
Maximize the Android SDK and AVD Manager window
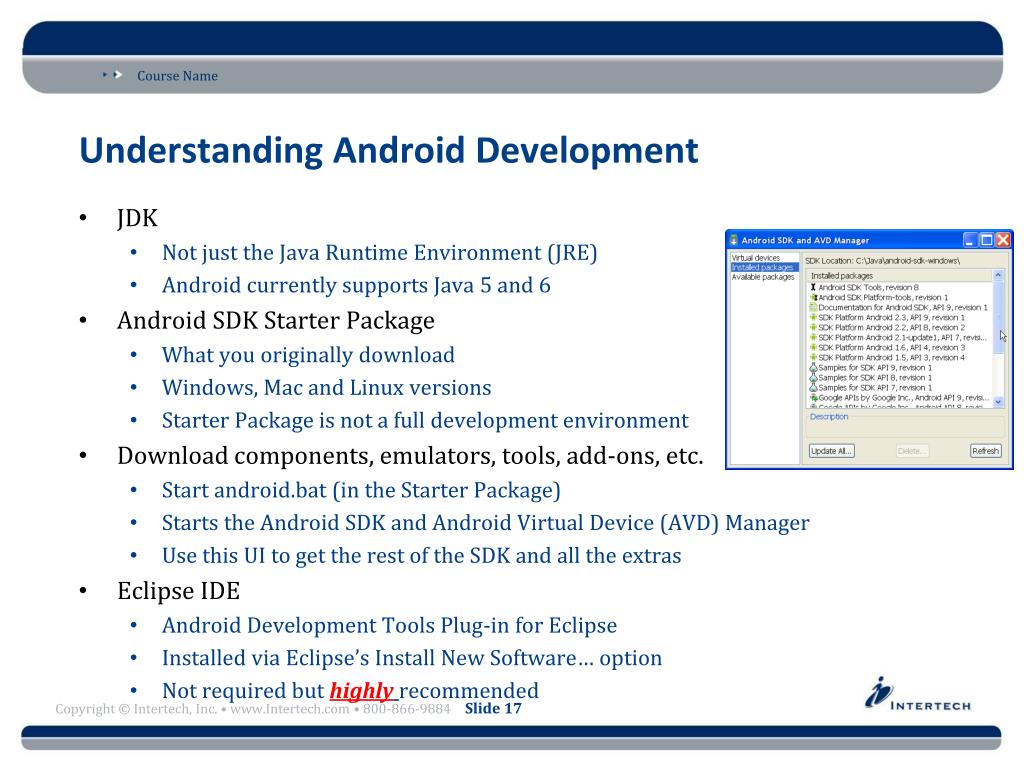(x=987, y=240)
